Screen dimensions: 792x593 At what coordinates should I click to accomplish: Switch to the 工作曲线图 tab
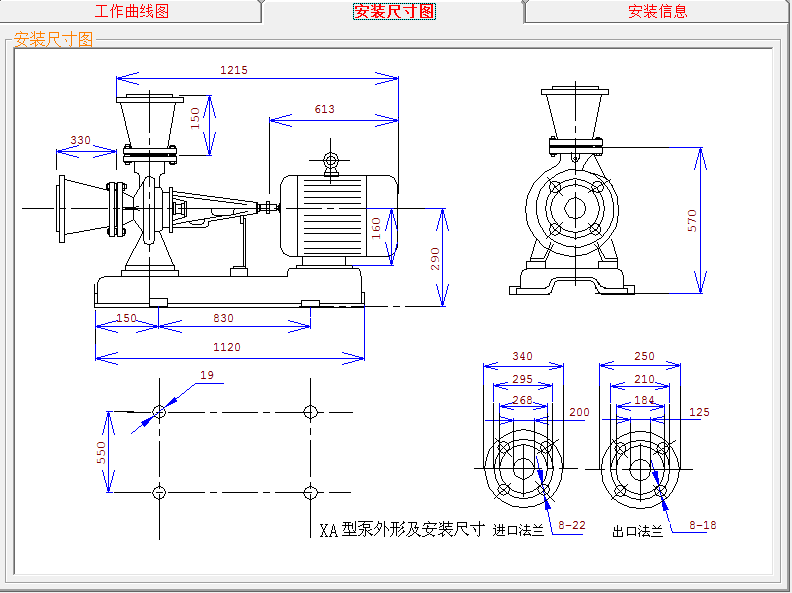pos(131,11)
